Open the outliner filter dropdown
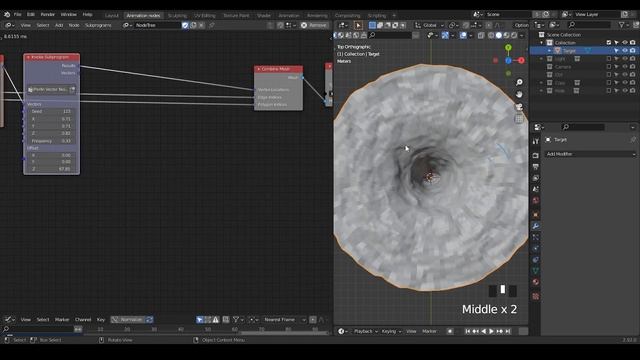Viewport: 640px width, 360px height. coord(623,25)
